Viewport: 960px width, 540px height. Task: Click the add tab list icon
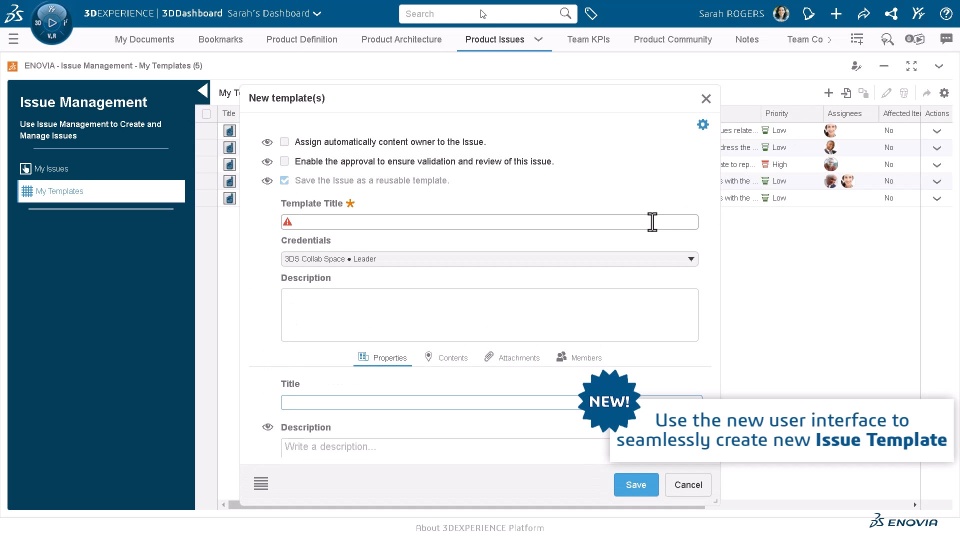click(857, 39)
